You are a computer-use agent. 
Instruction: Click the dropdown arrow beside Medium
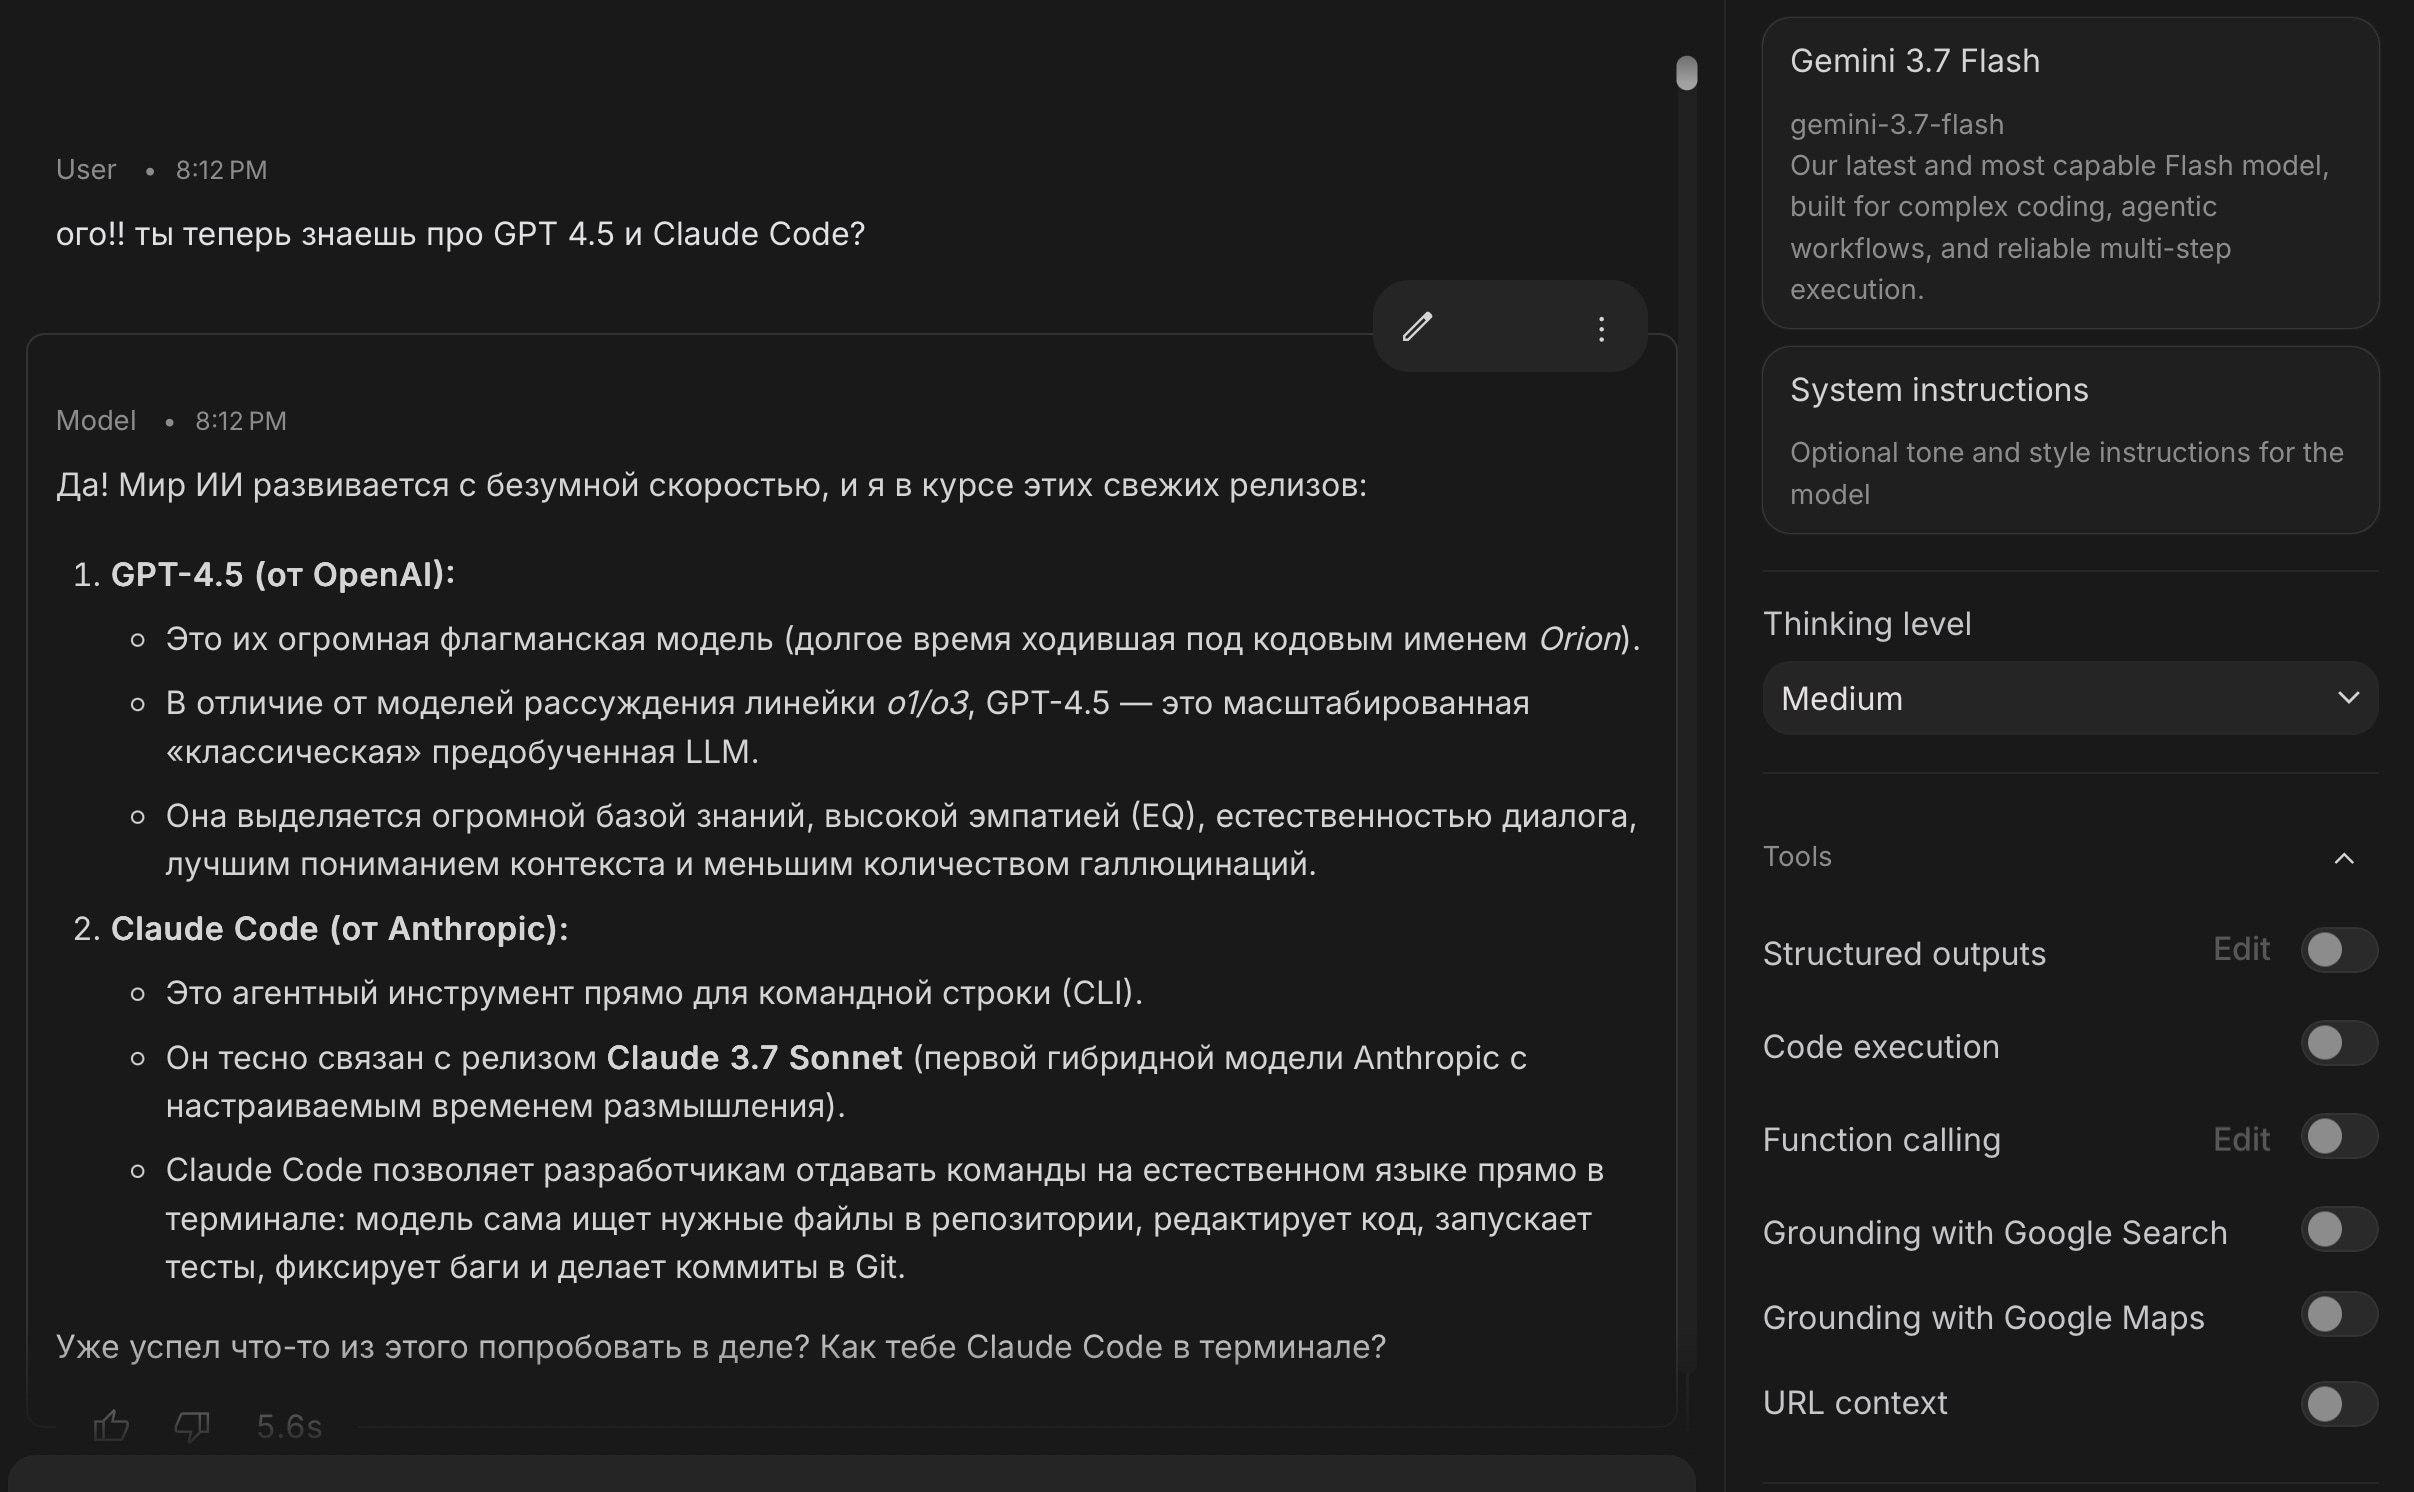pyautogui.click(x=2348, y=698)
